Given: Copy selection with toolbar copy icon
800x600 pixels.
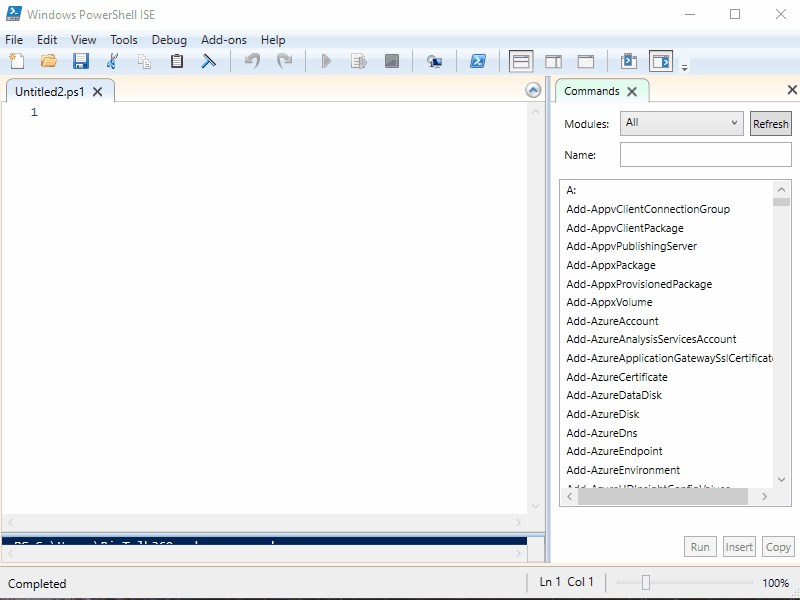Looking at the screenshot, I should [144, 61].
